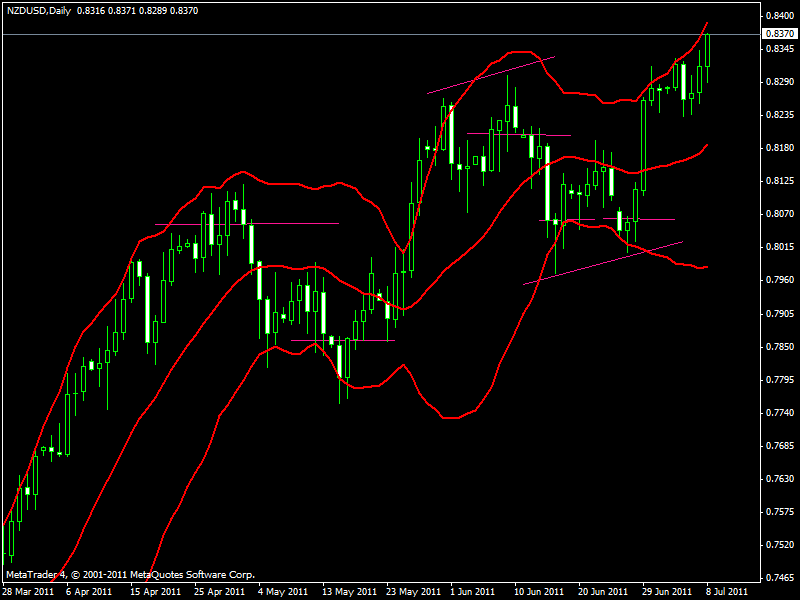Select the rising magenta trendline under the mid-June lows
This screenshot has height=600, width=800.
click(603, 263)
